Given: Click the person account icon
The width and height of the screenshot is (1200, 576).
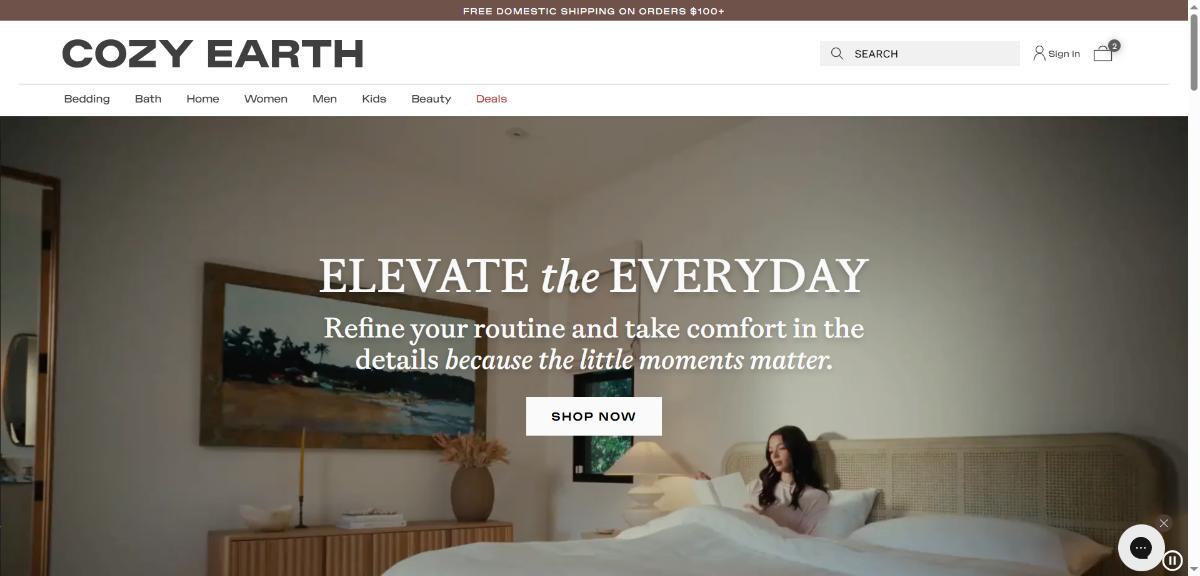Looking at the screenshot, I should tap(1039, 53).
